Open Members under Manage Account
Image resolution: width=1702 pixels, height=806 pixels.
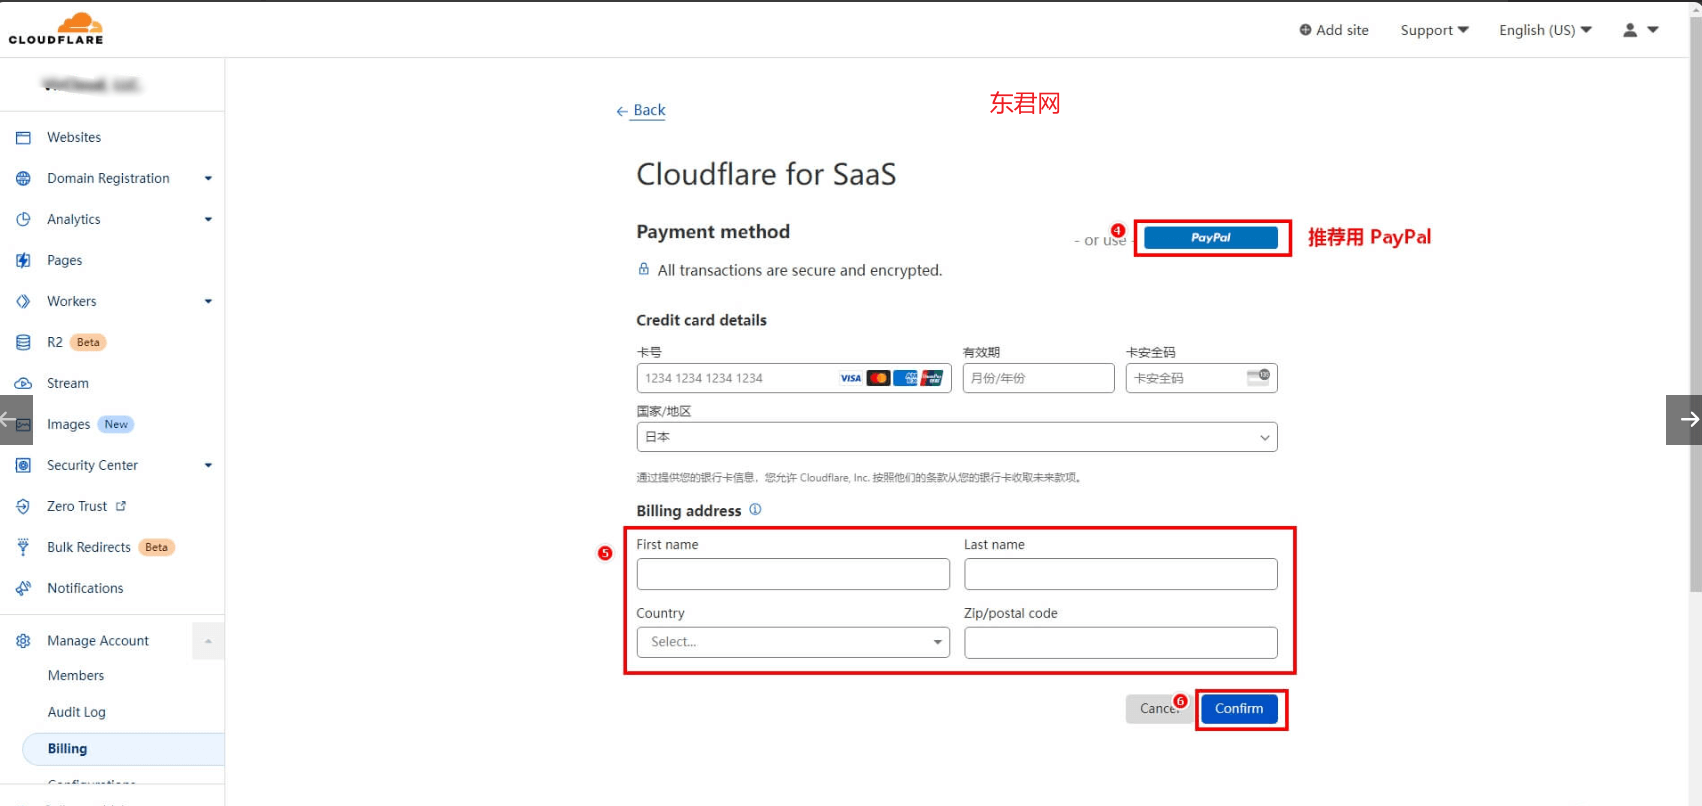[76, 675]
